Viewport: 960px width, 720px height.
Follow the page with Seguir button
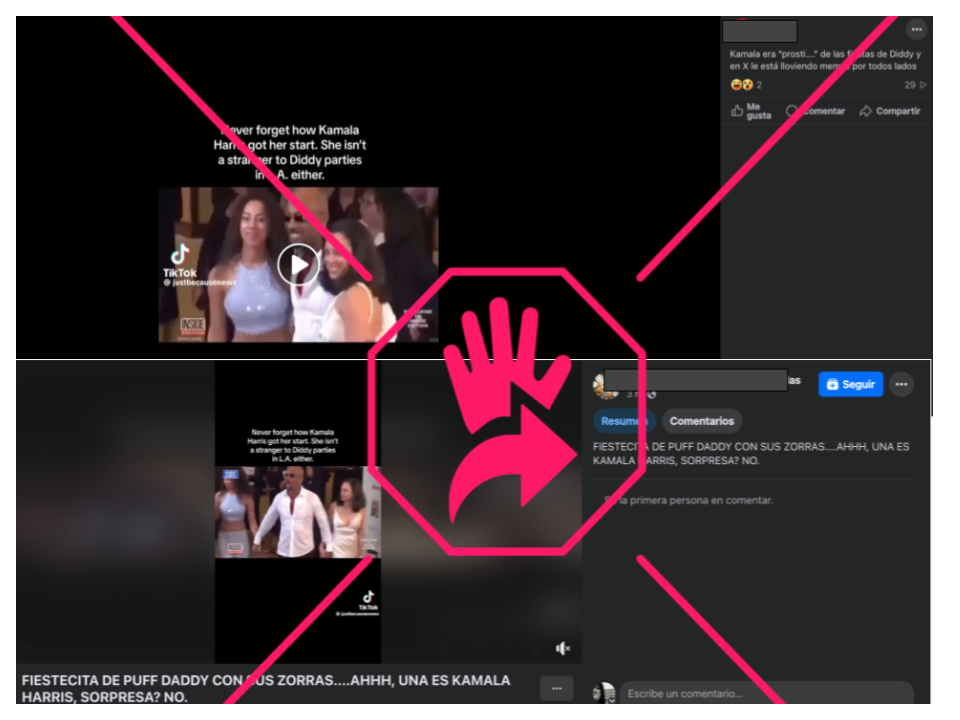click(x=850, y=384)
